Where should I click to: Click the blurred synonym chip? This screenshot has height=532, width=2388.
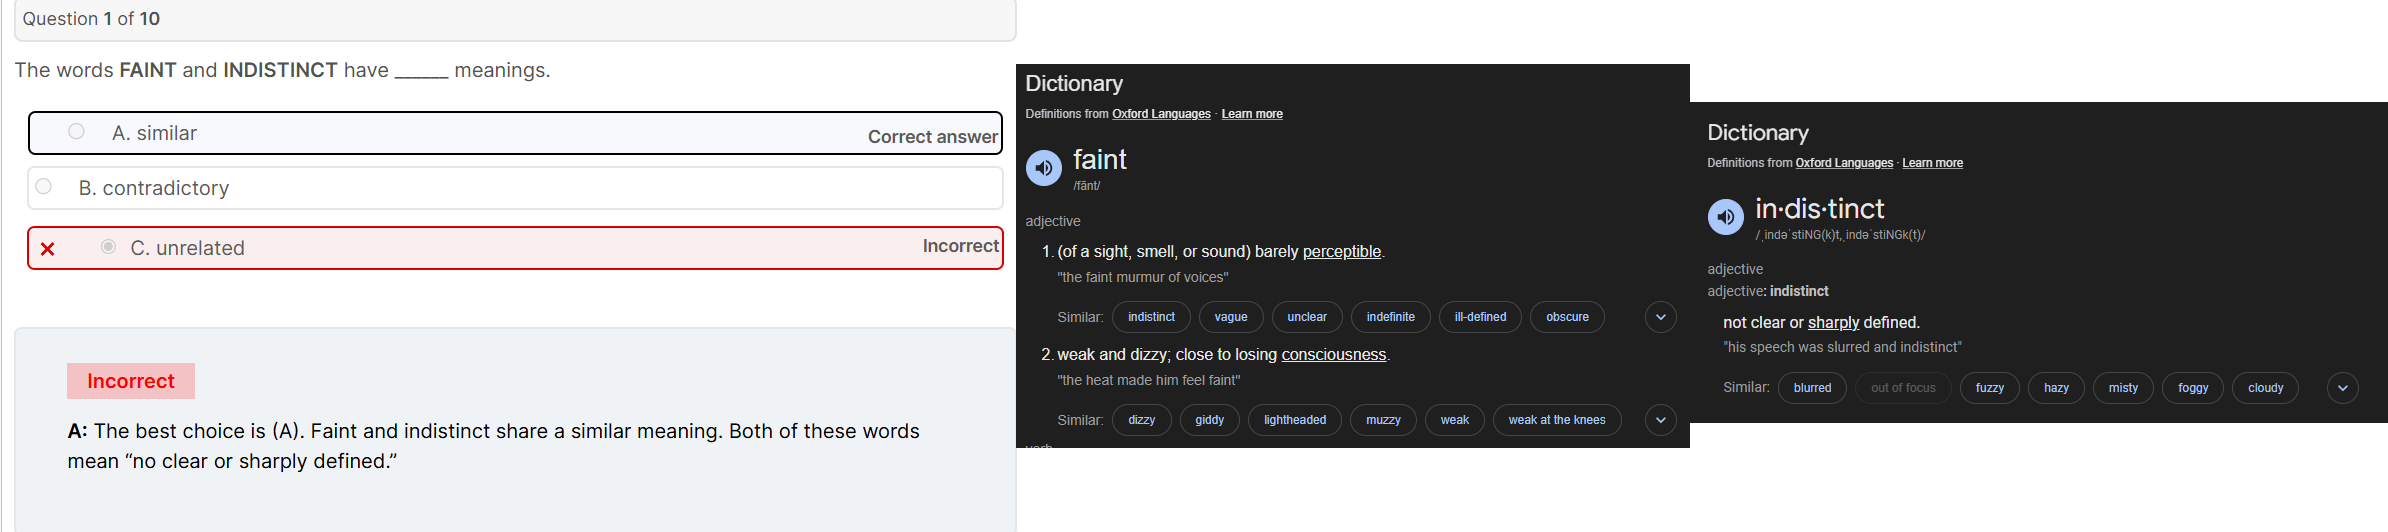(x=1812, y=388)
